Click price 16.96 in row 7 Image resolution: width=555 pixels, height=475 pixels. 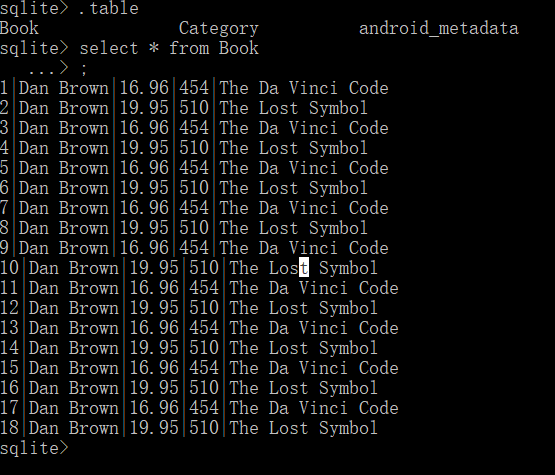[144, 208]
